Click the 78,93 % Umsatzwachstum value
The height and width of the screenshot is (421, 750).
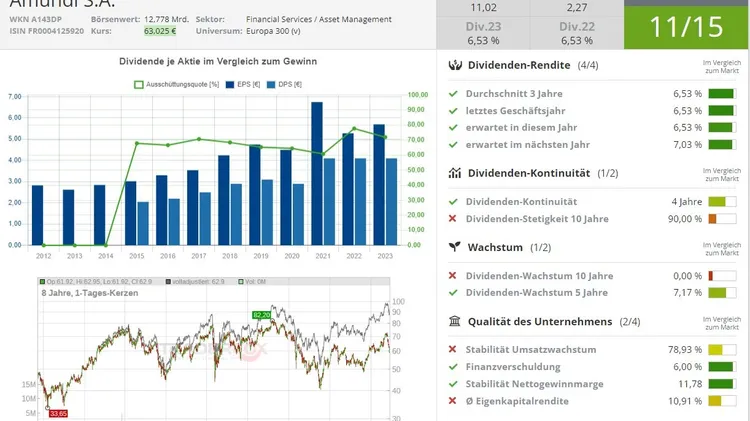pos(685,350)
